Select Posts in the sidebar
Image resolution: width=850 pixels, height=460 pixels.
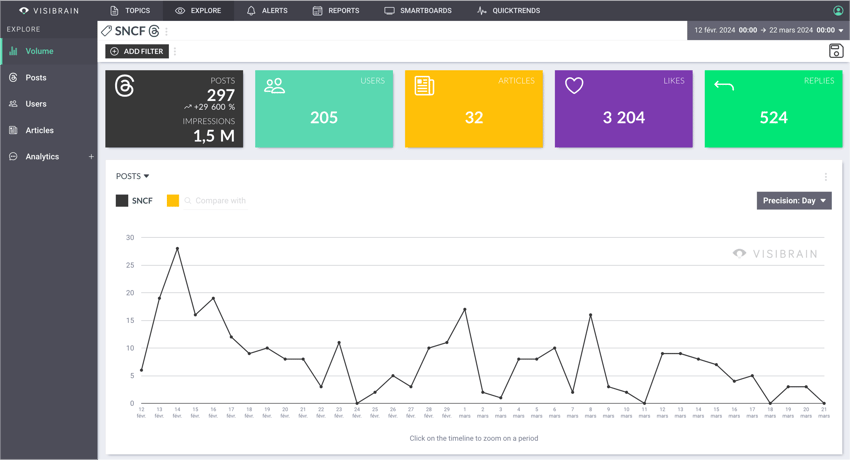click(x=49, y=77)
